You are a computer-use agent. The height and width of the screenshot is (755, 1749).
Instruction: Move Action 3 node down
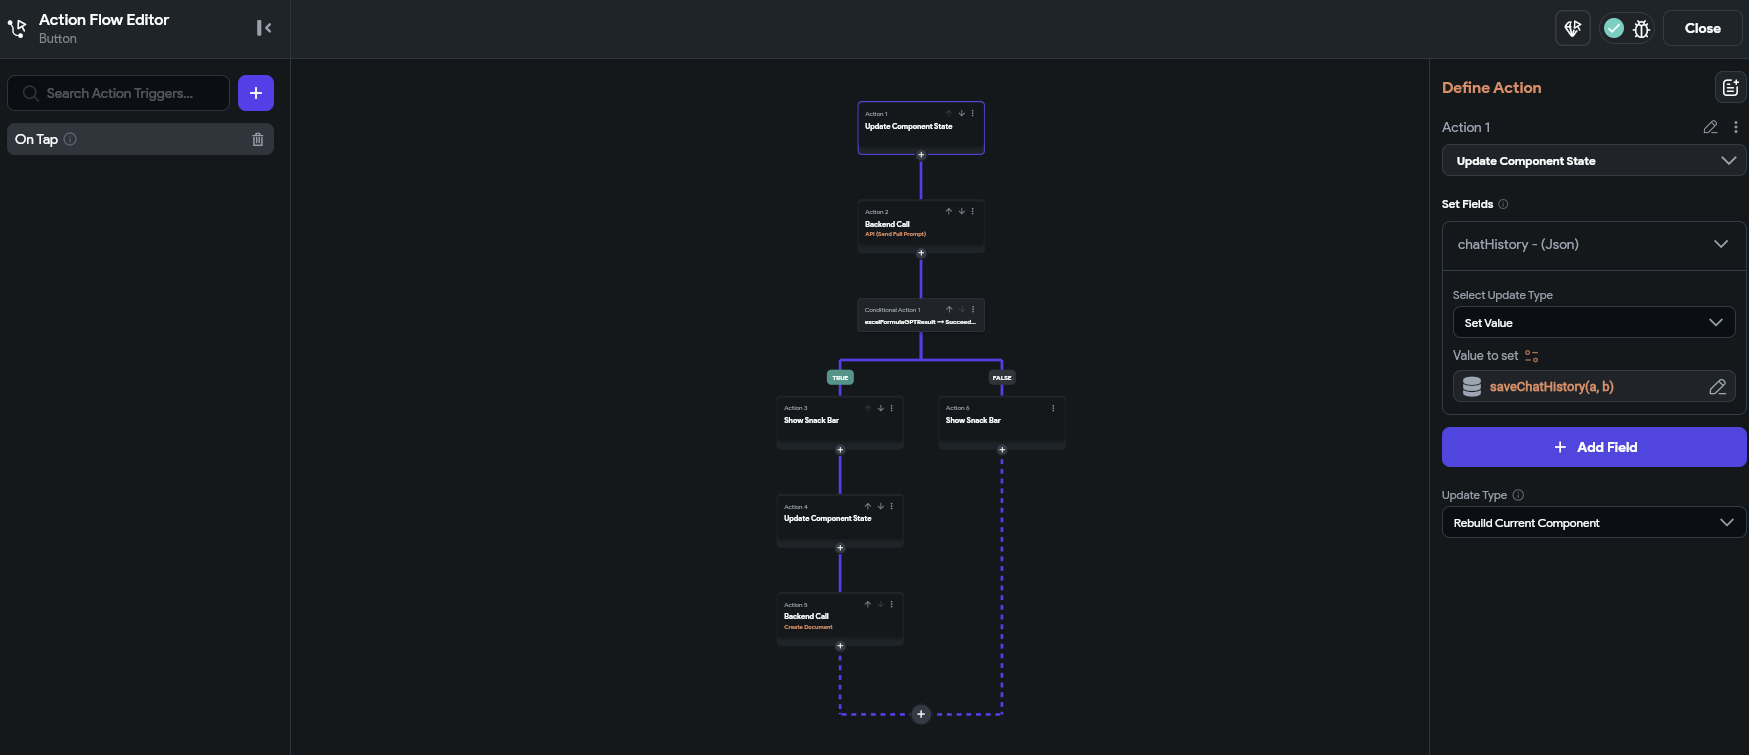tap(880, 408)
